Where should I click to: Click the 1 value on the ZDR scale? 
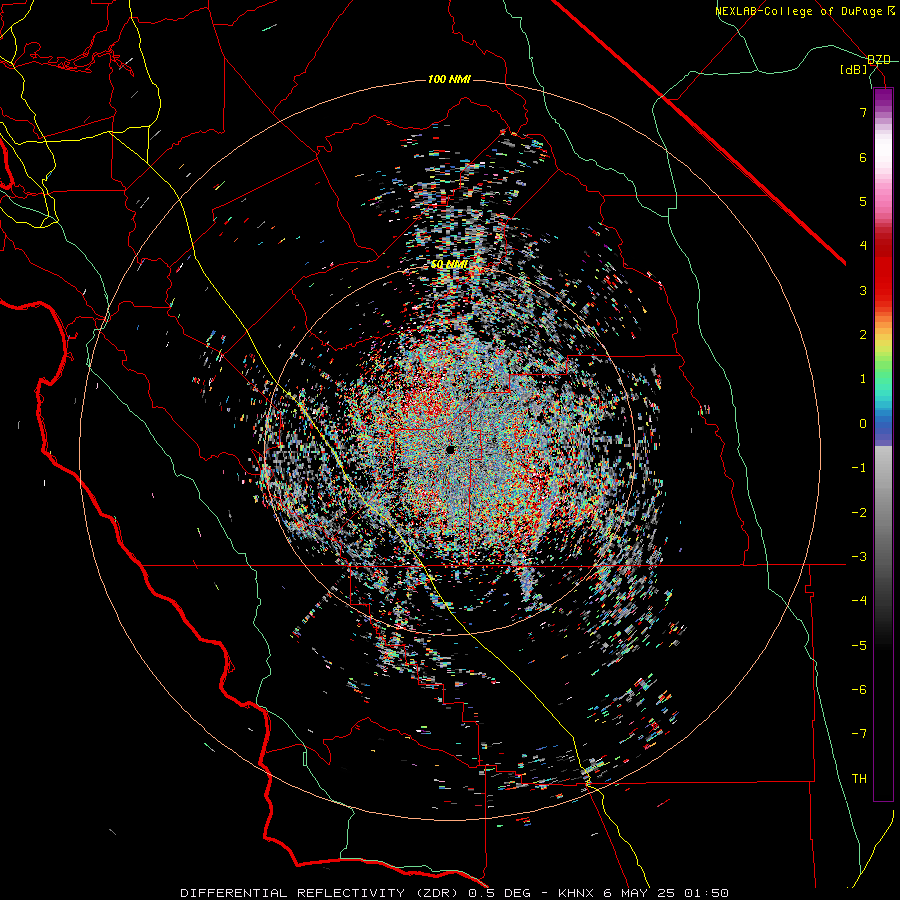863,379
